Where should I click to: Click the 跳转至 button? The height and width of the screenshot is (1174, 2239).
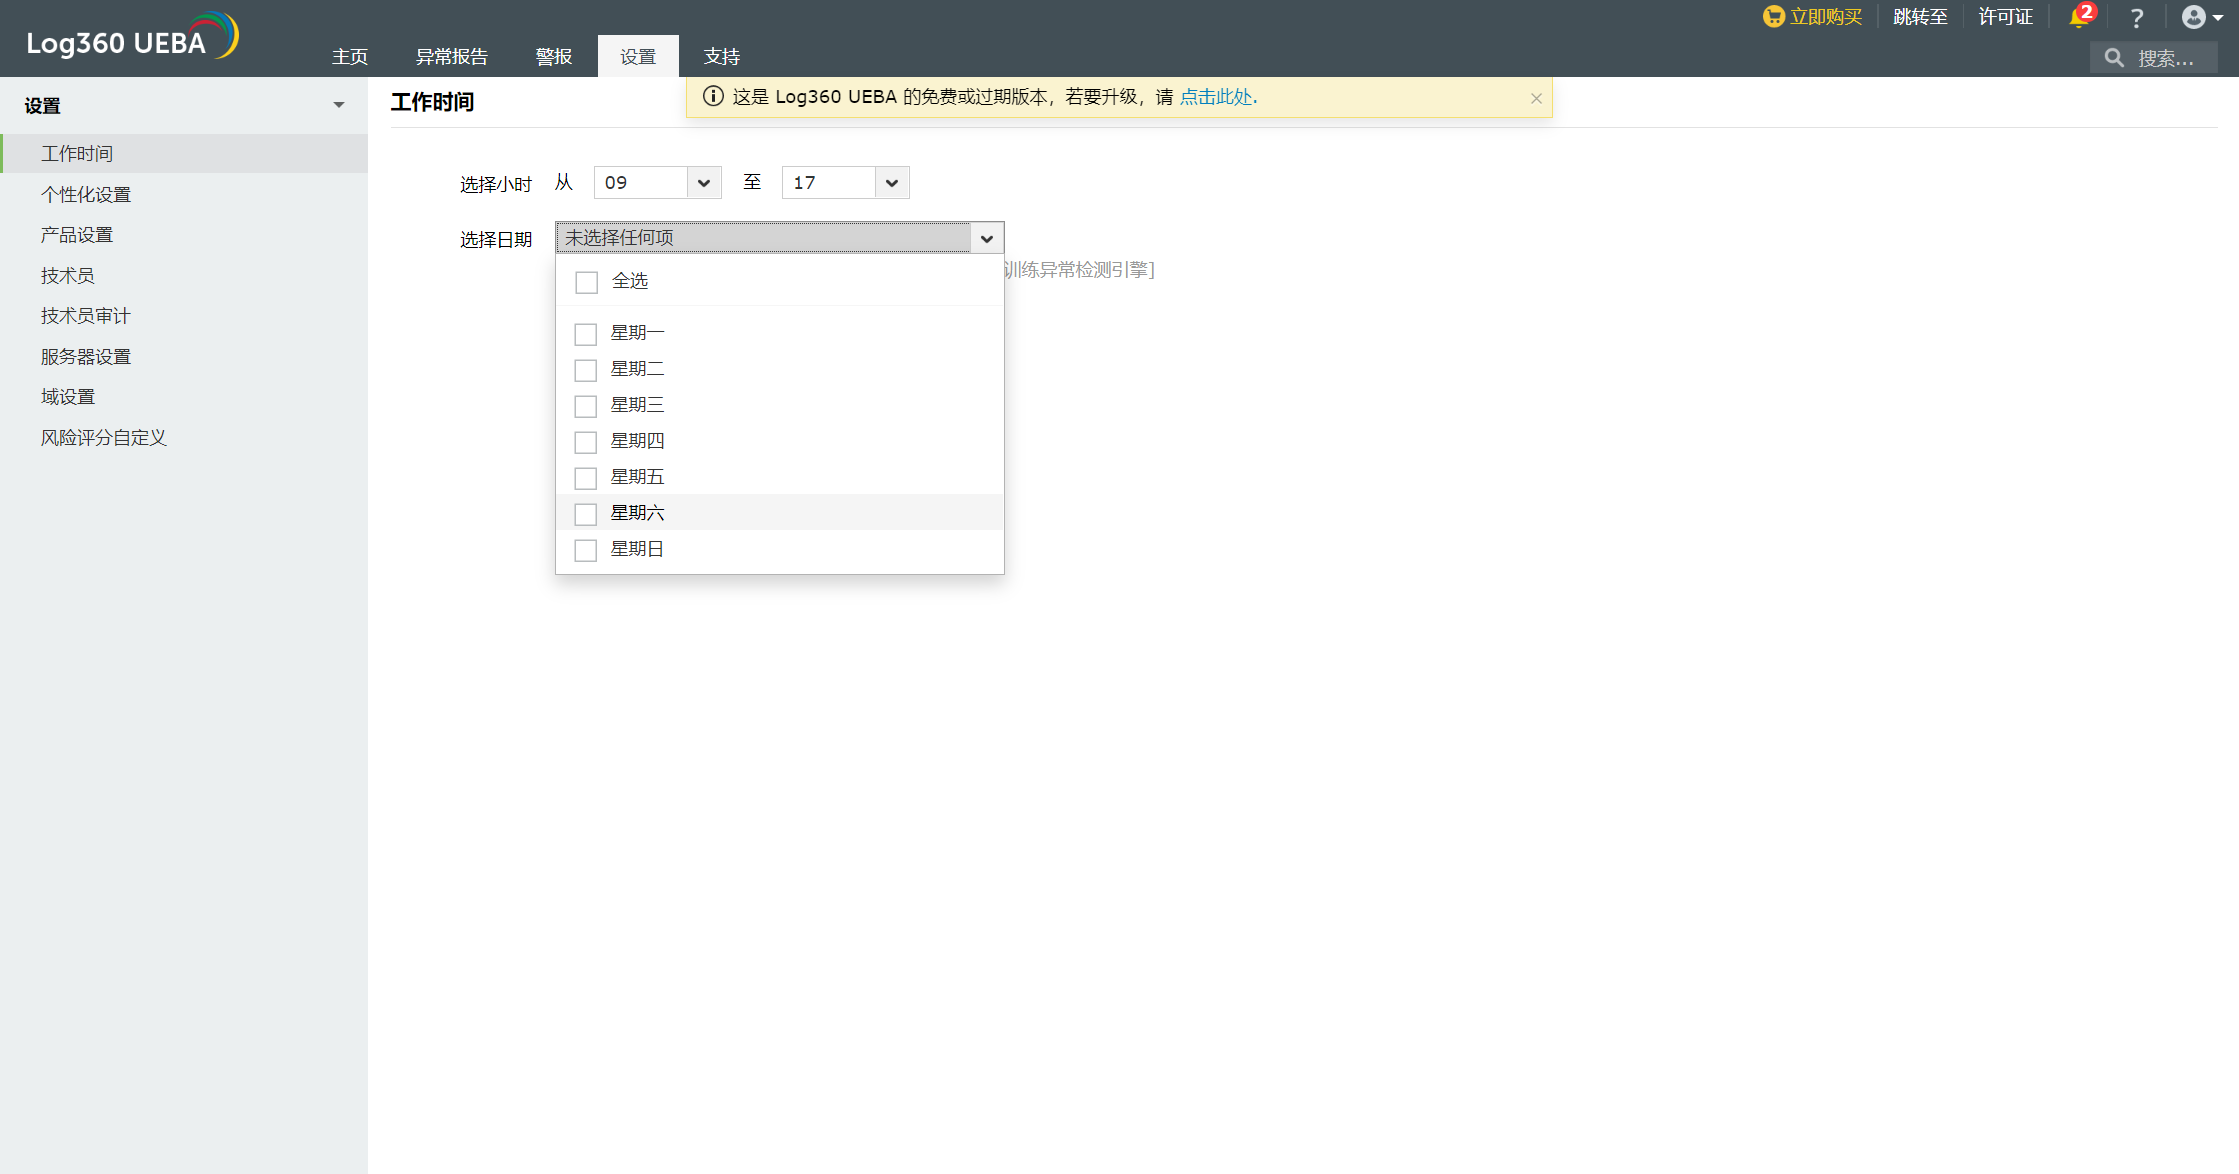[1918, 17]
